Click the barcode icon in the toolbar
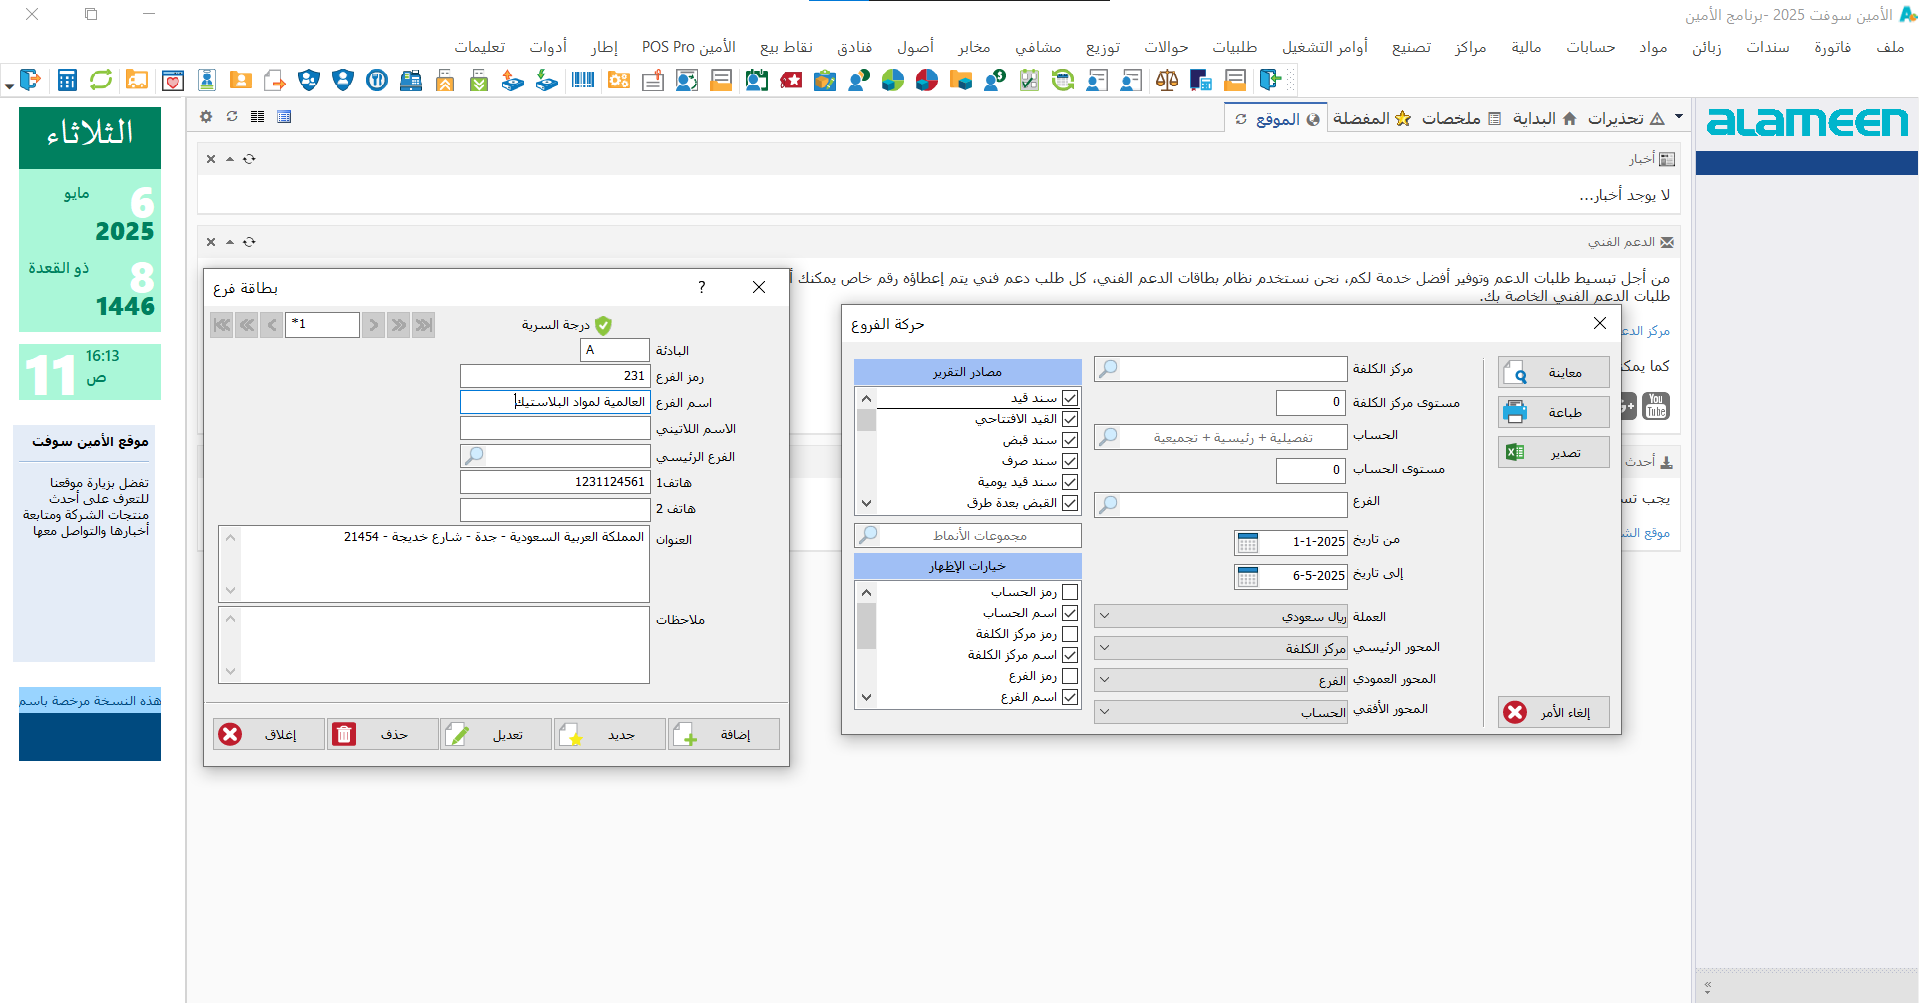 point(583,80)
